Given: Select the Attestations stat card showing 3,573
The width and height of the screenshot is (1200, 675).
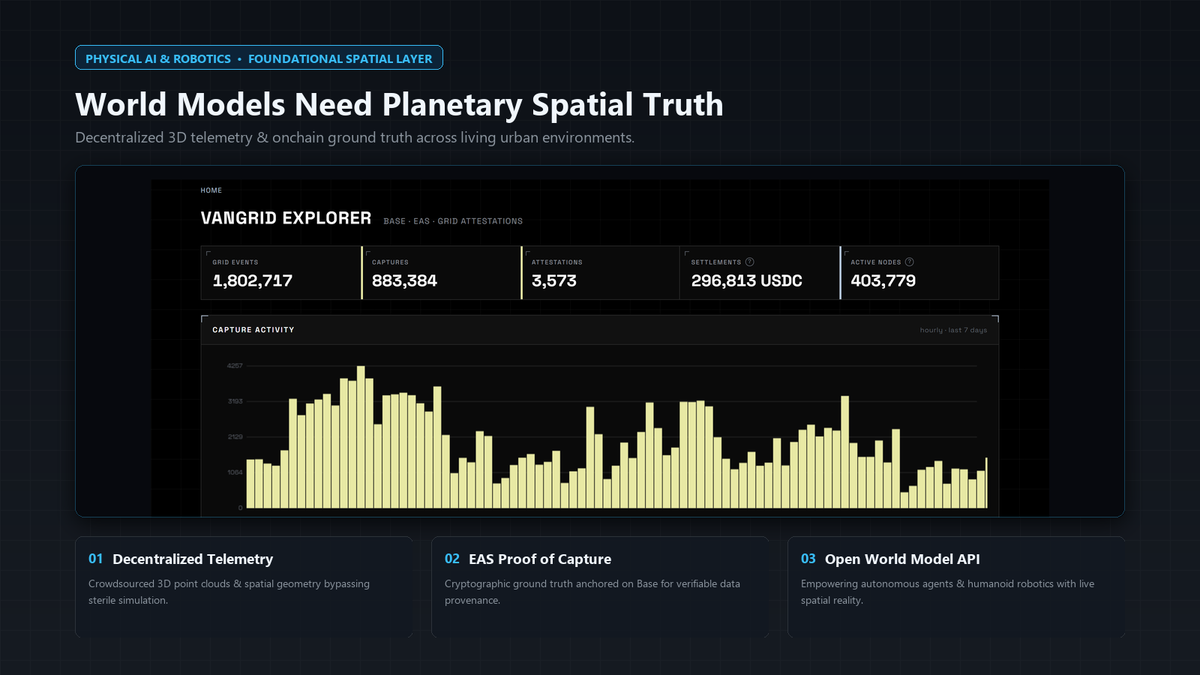Looking at the screenshot, I should click(x=600, y=273).
